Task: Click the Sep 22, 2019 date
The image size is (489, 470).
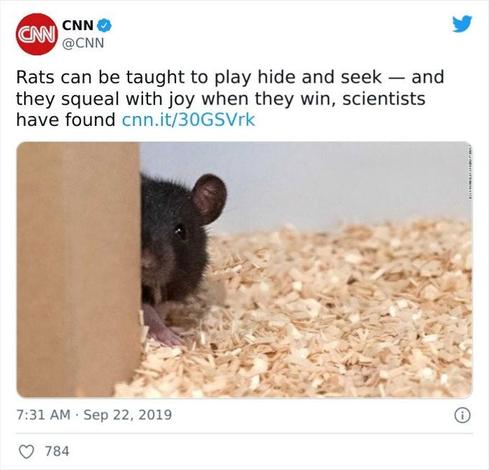Action: click(128, 415)
